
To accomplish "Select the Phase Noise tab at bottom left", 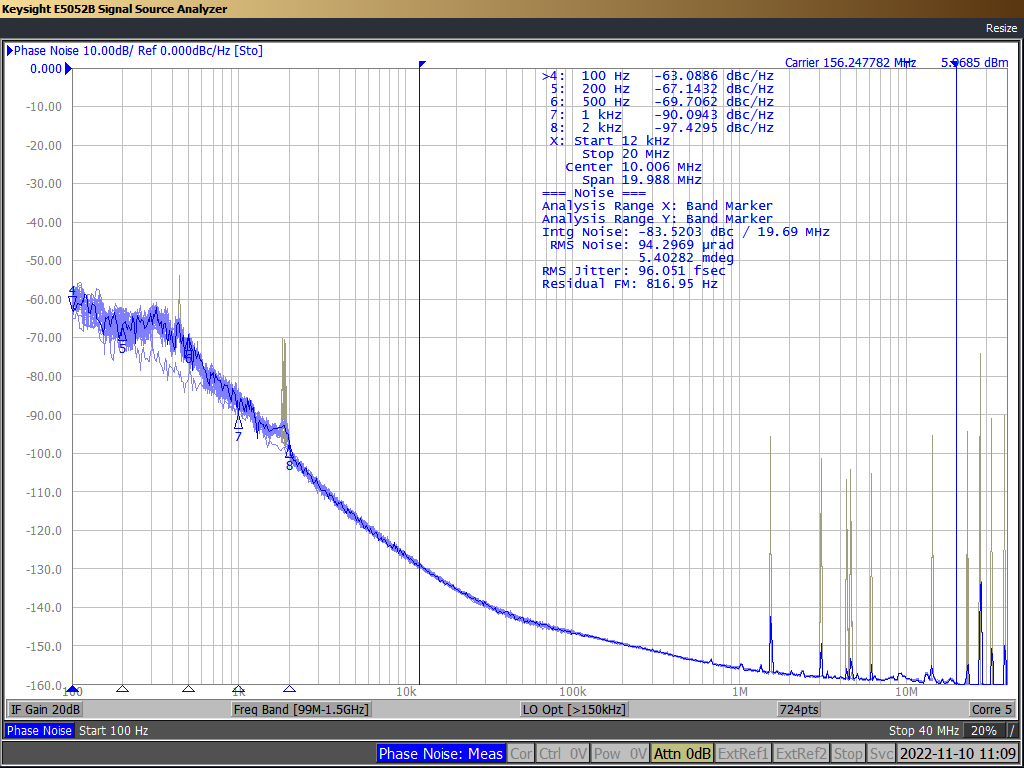I will pyautogui.click(x=39, y=731).
